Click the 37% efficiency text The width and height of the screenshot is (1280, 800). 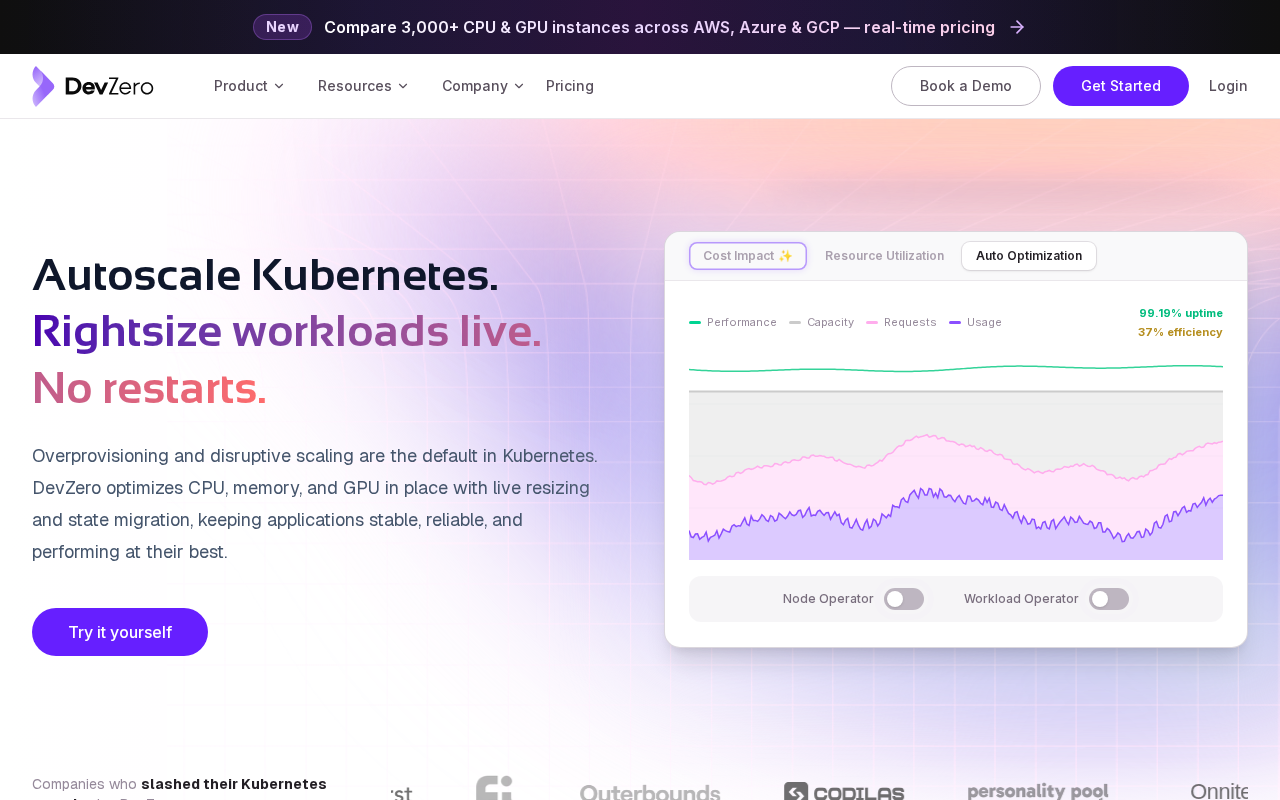tap(1180, 332)
